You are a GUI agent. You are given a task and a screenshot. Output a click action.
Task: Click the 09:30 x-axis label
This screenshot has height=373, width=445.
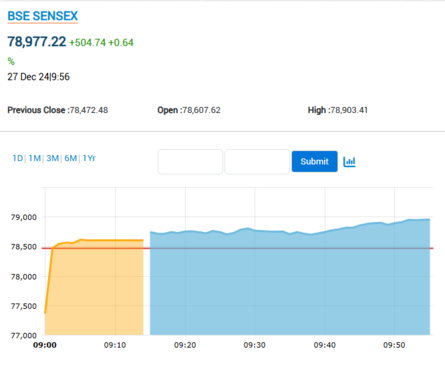[255, 345]
